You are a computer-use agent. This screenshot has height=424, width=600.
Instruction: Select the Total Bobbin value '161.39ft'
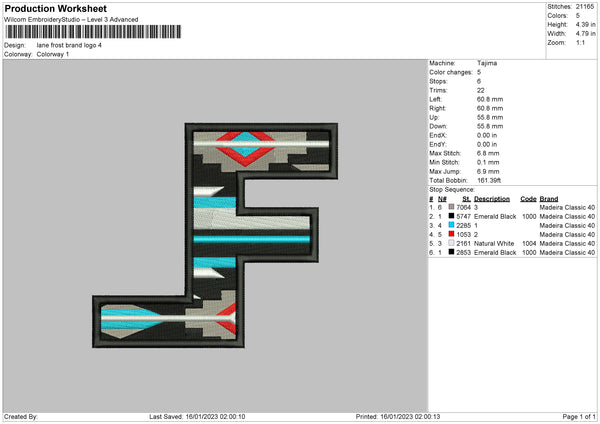tap(489, 180)
